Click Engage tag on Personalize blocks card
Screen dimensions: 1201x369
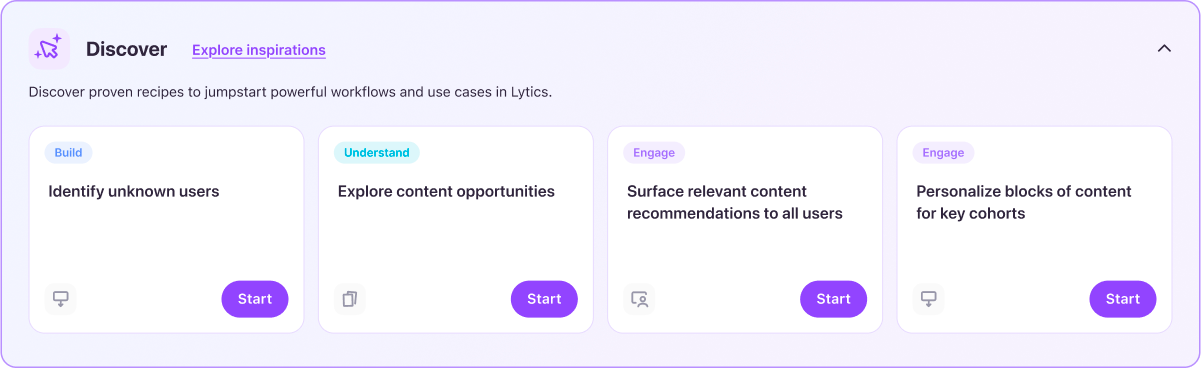pos(943,153)
